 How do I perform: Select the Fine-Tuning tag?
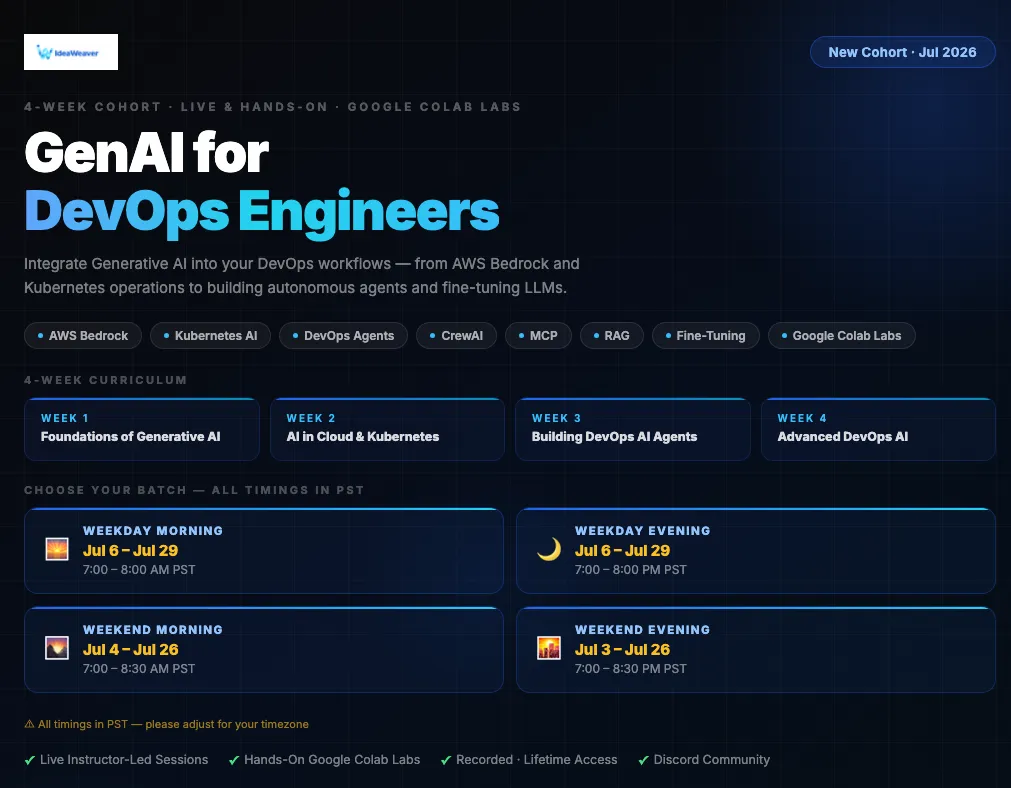[x=705, y=335]
